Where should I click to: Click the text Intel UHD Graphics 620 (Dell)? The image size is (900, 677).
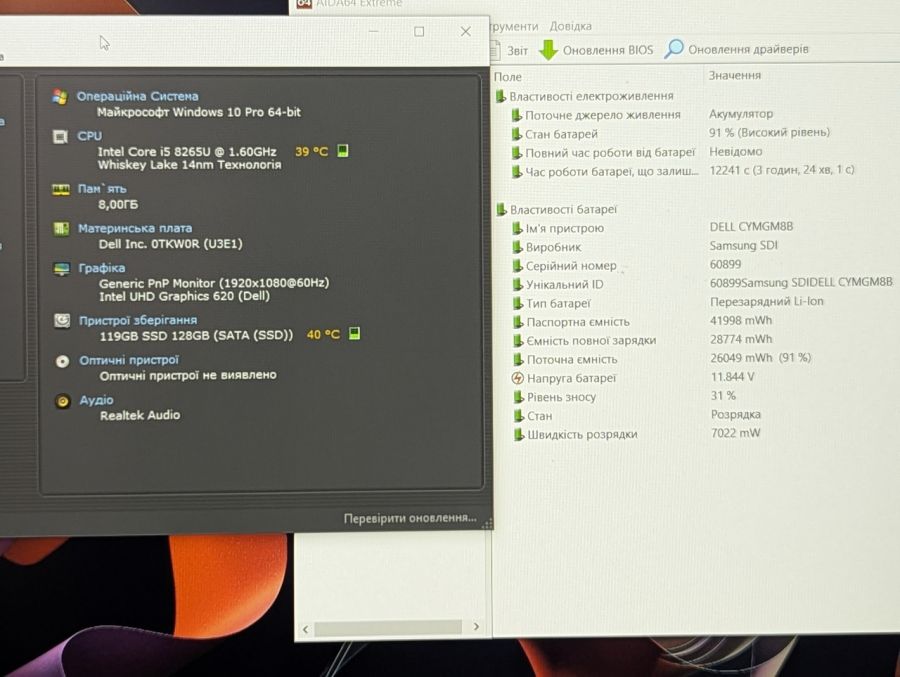coord(184,296)
